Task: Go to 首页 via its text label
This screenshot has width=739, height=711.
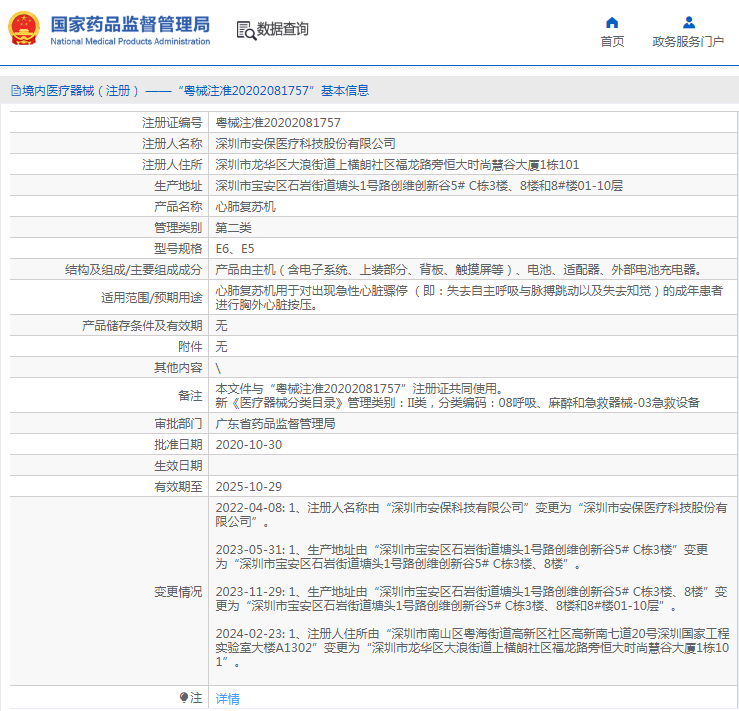Action: pyautogui.click(x=612, y=42)
